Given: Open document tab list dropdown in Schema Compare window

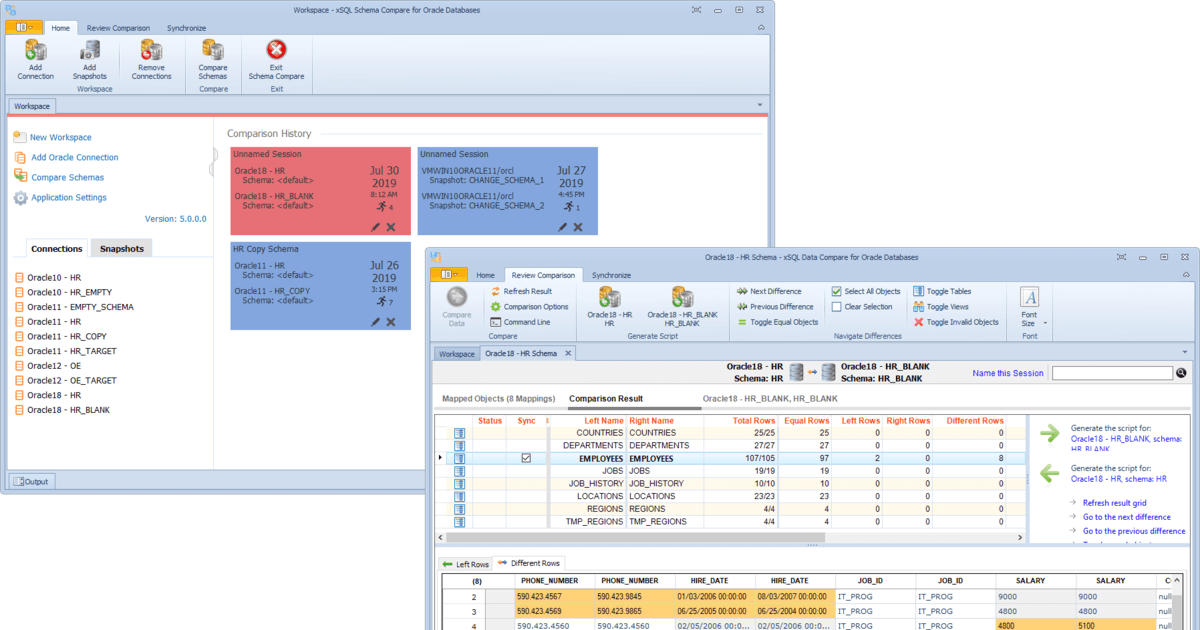Looking at the screenshot, I should point(760,105).
